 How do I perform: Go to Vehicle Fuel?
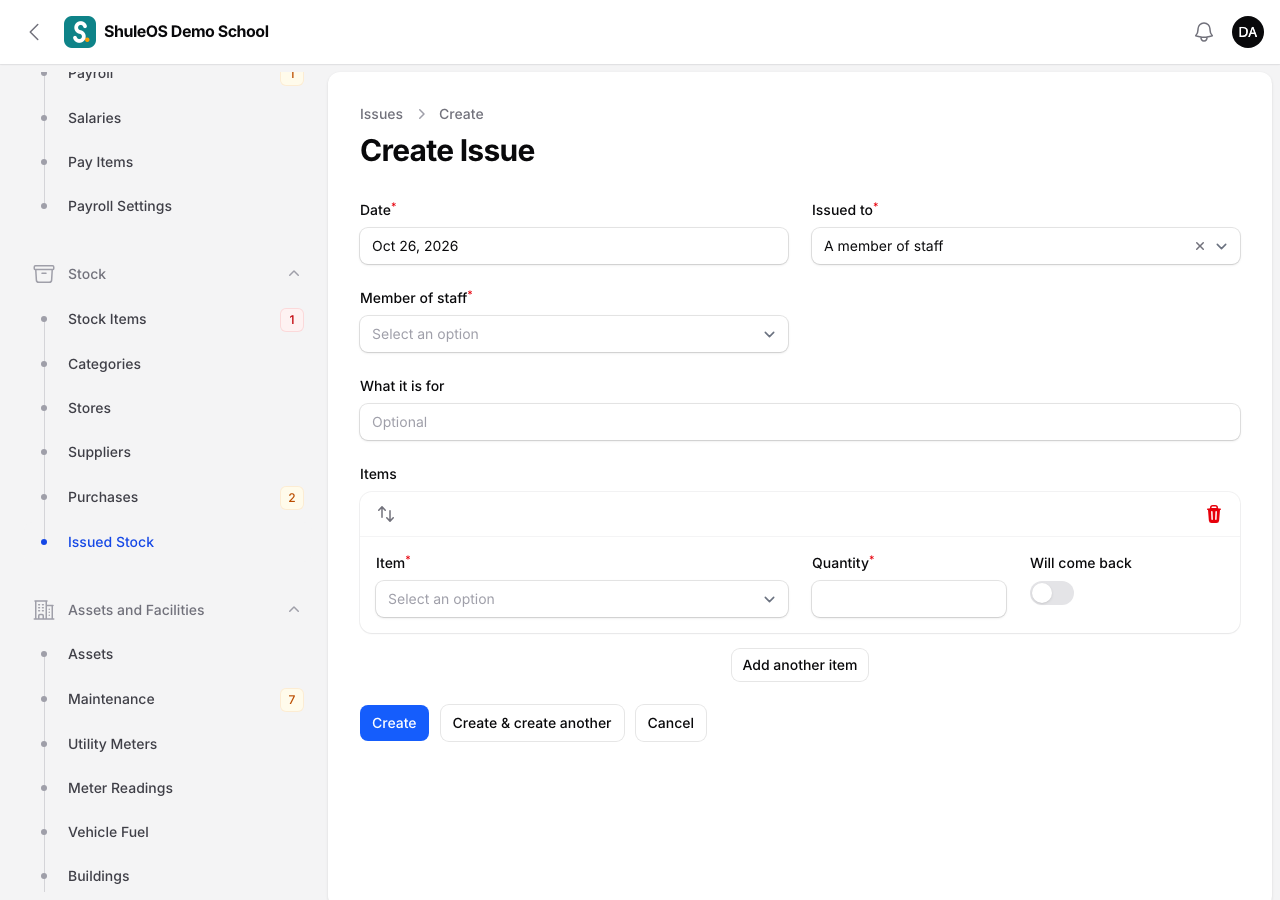click(108, 832)
